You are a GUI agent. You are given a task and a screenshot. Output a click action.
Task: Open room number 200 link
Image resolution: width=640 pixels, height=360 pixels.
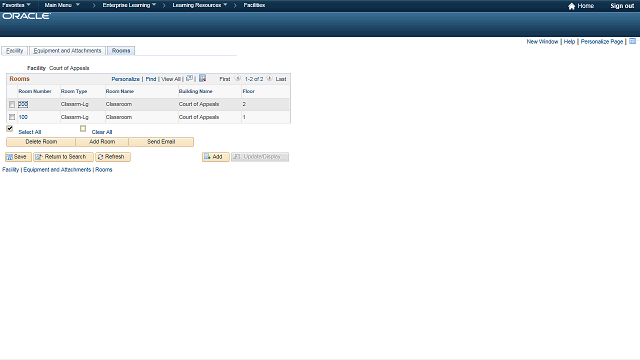23,104
